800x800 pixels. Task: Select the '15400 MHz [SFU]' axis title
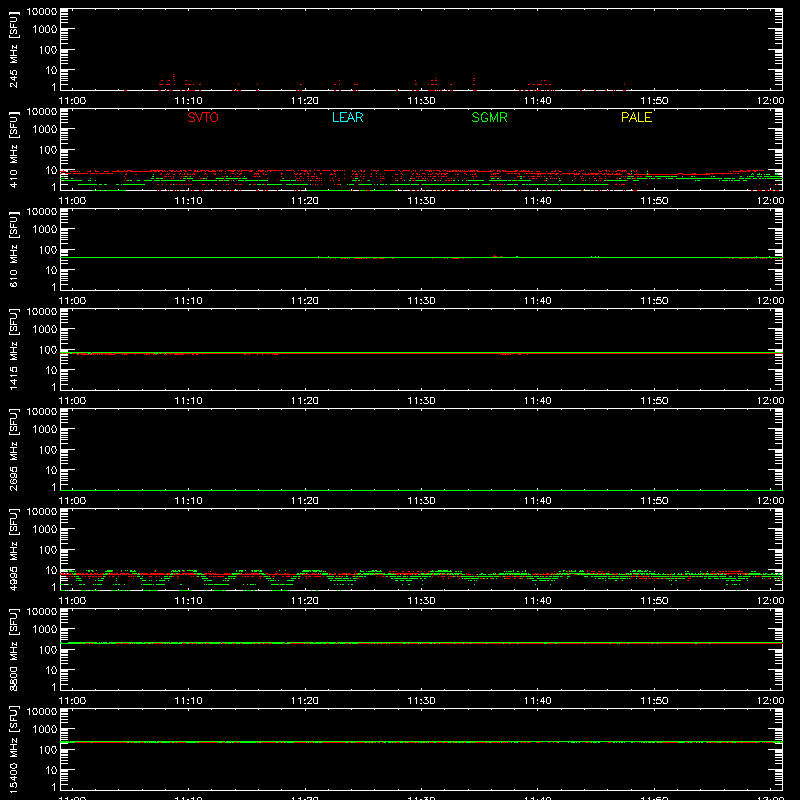tap(13, 749)
